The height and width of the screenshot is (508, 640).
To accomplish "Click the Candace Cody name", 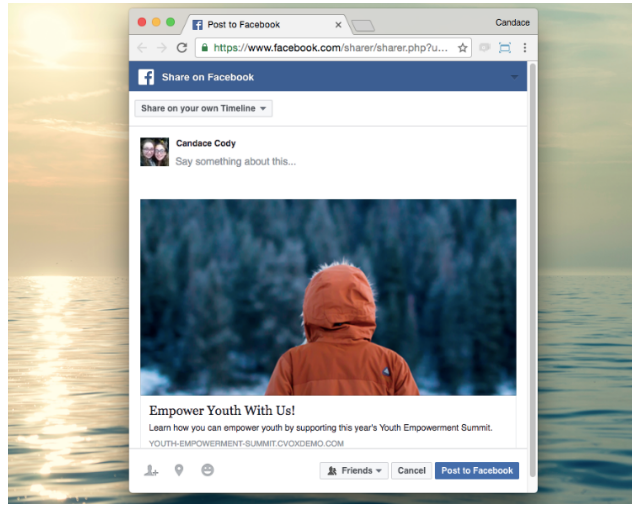I will tap(206, 143).
